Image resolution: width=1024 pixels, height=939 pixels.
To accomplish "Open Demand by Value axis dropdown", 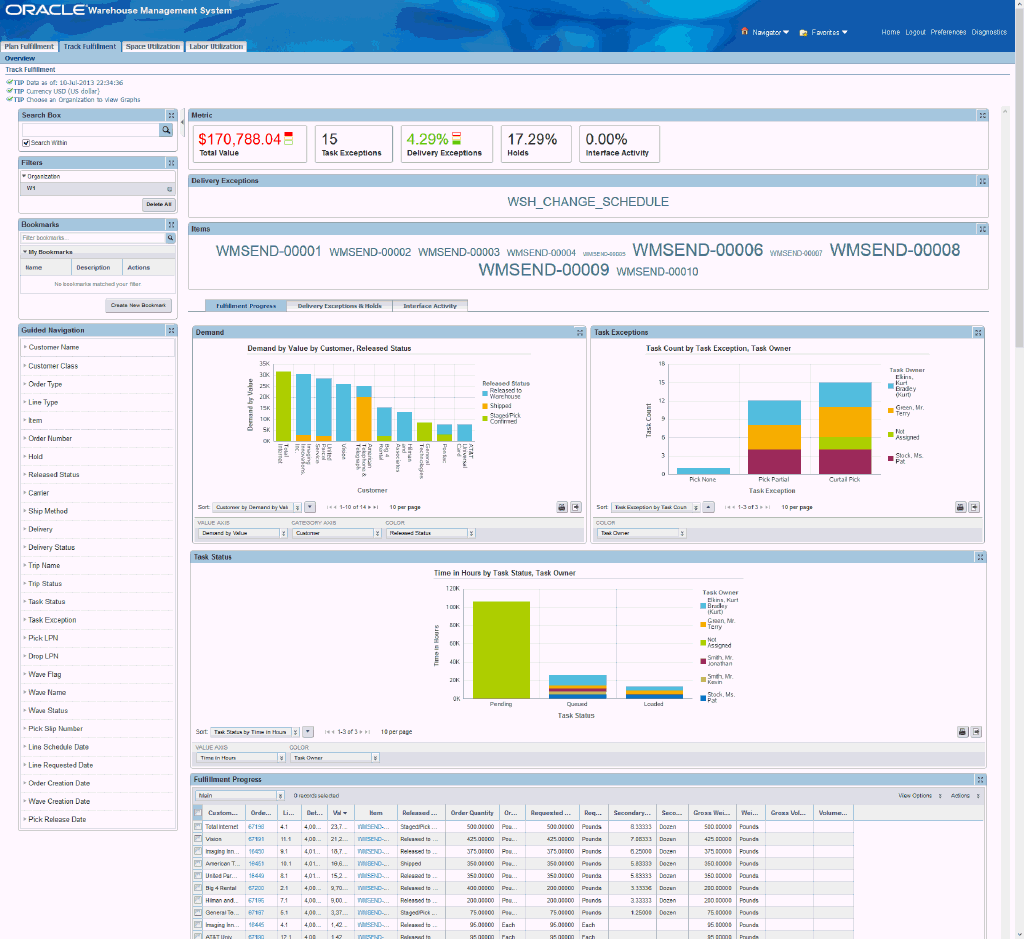I will point(242,533).
